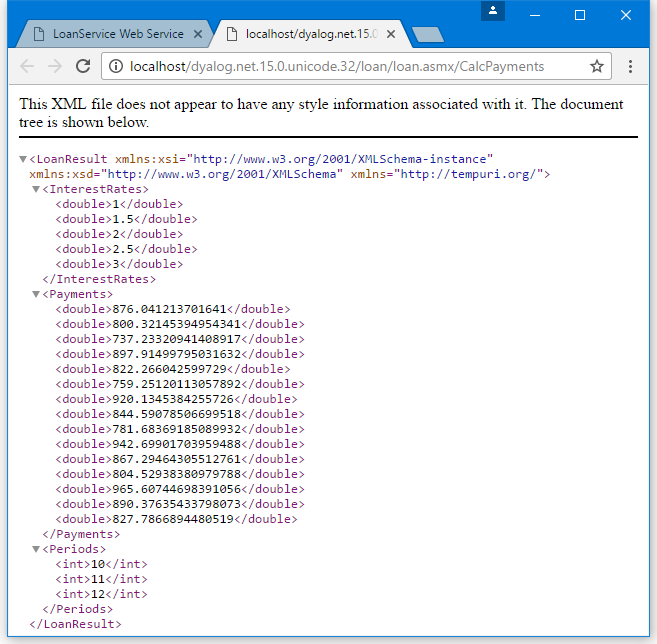The width and height of the screenshot is (657, 644).
Task: Collapse the Payments node
Action: (x=36, y=295)
